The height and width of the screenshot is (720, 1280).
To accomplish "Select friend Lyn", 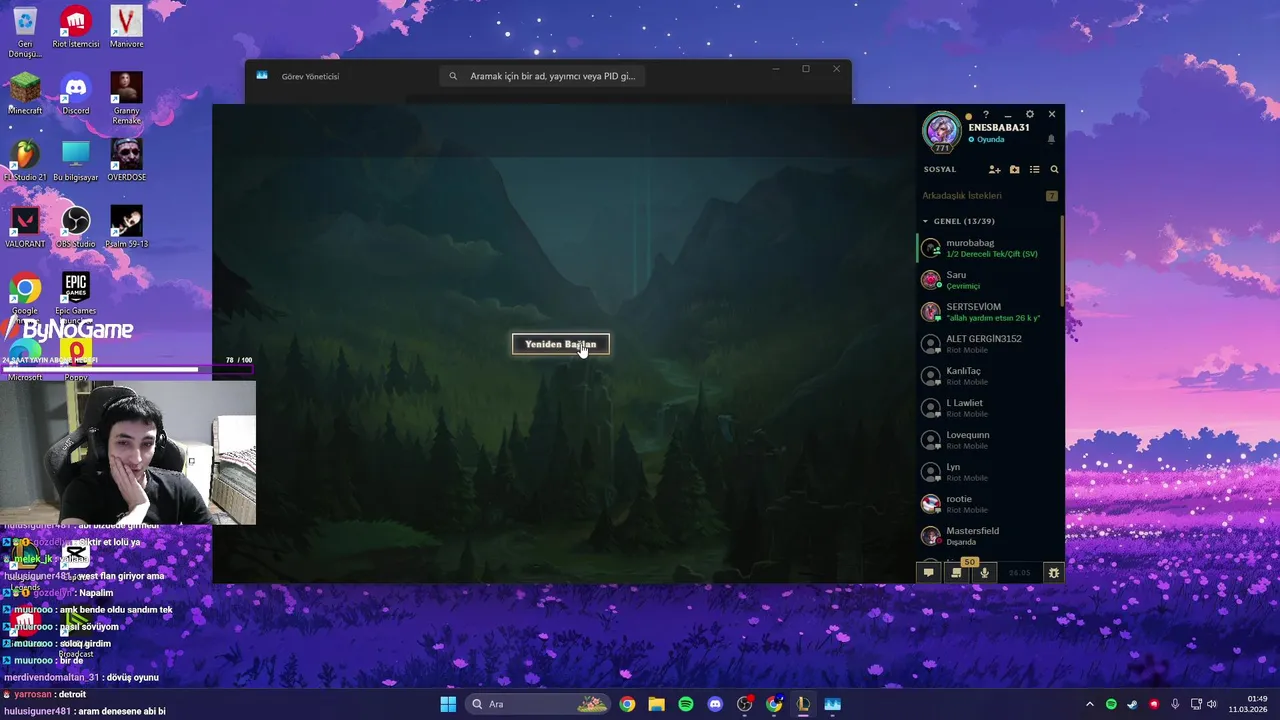I will [x=989, y=472].
